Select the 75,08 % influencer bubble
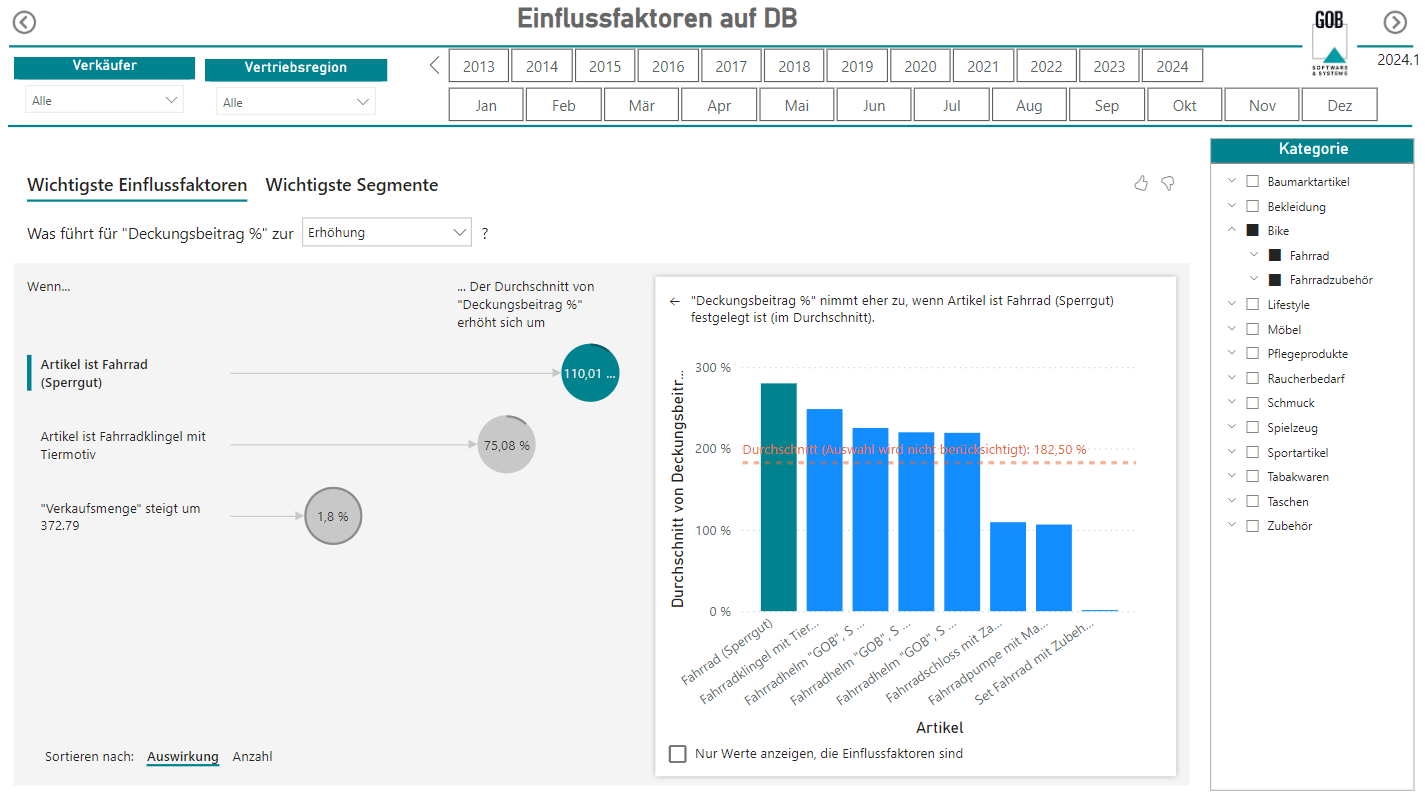1425x807 pixels. point(506,445)
